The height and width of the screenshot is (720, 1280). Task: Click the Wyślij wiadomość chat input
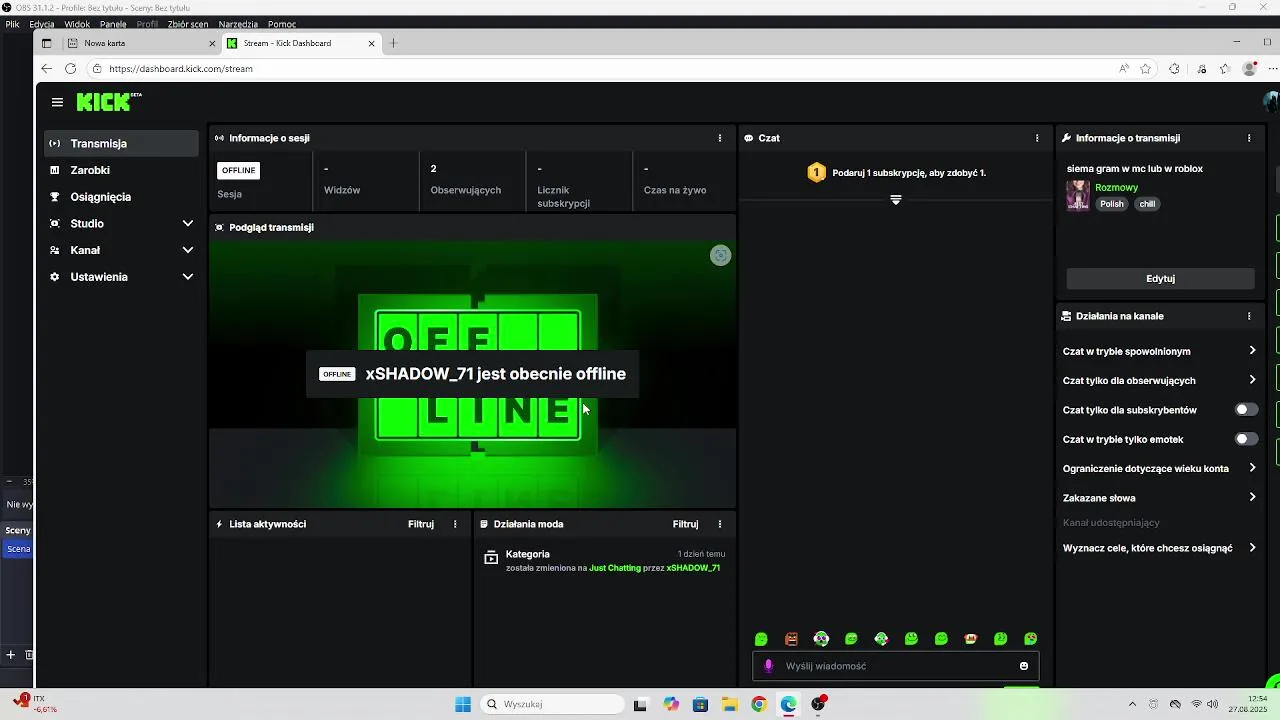pyautogui.click(x=895, y=666)
